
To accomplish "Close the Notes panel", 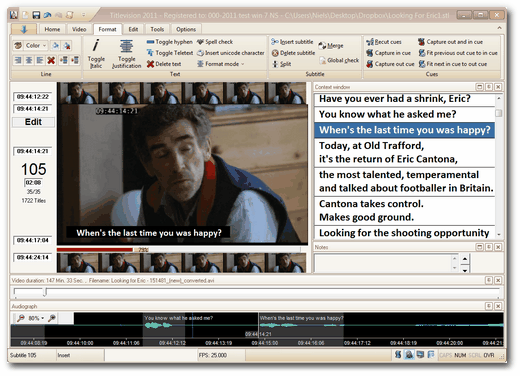I will point(498,247).
